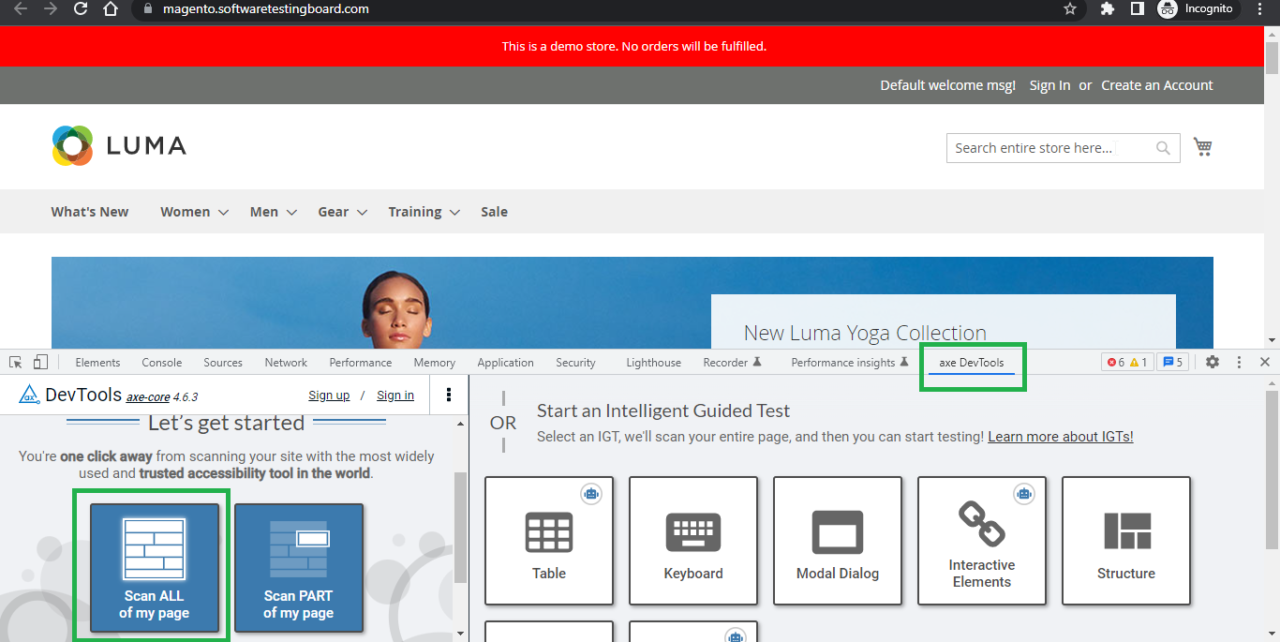The image size is (1280, 642).
Task: Activate the inspect element picker
Action: [x=16, y=362]
